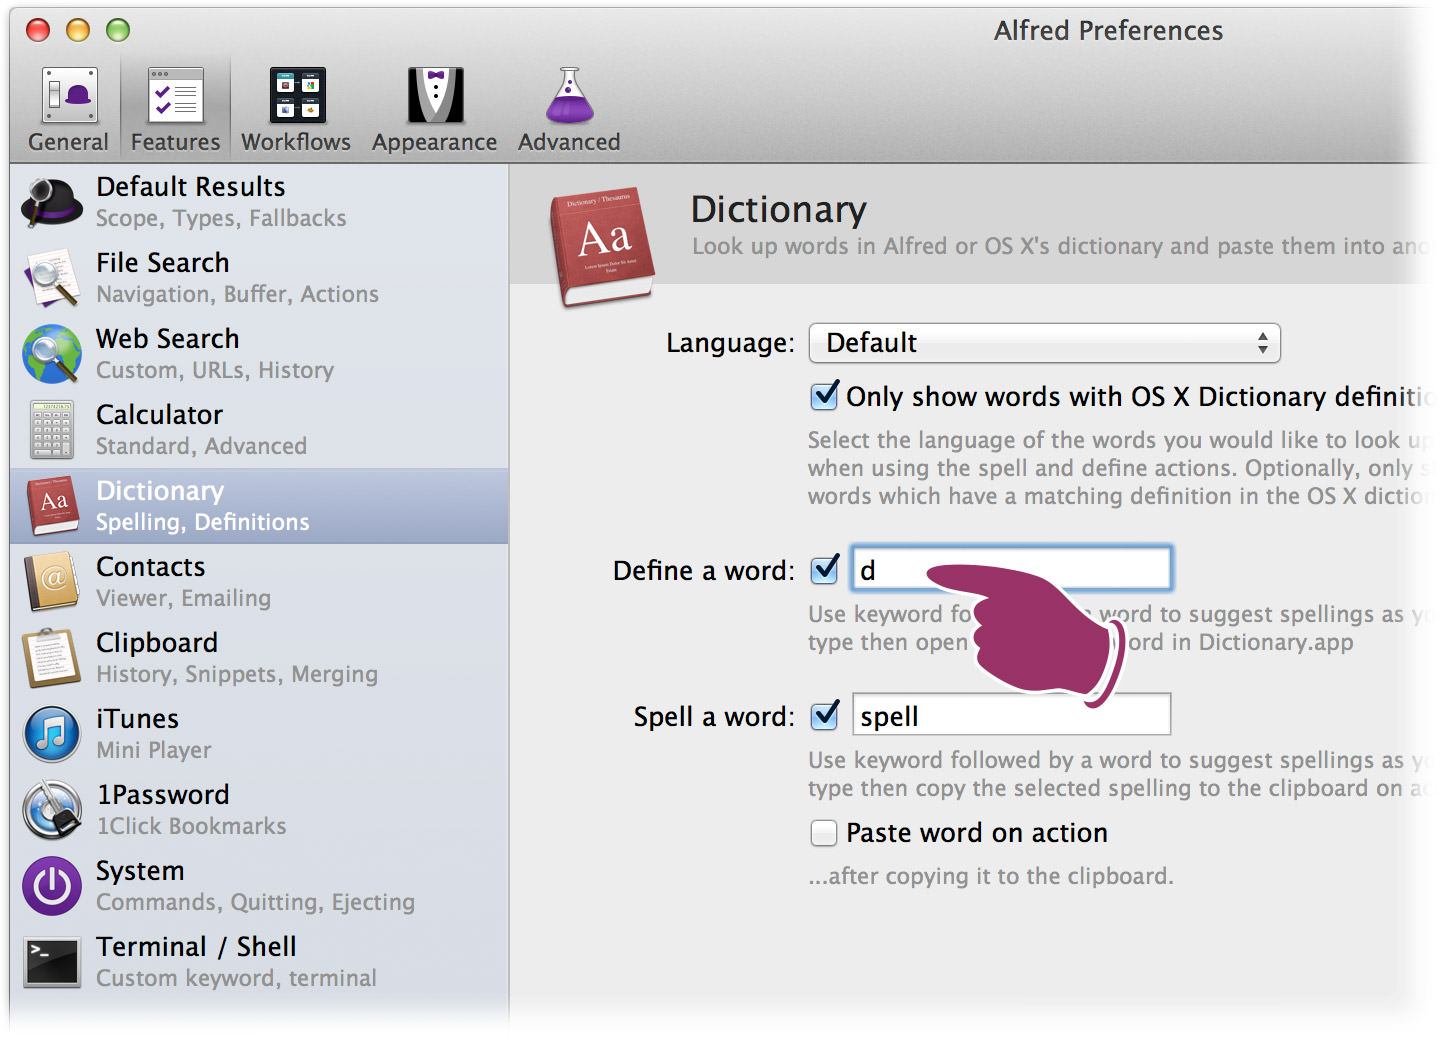Click the green zoom window button

click(118, 30)
